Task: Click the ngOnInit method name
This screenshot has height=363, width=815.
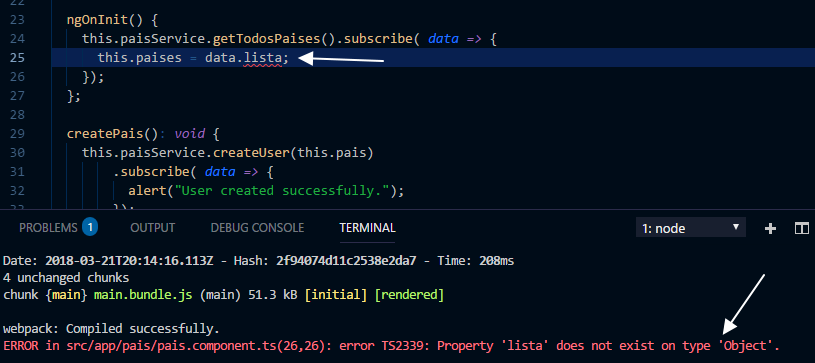Action: (97, 20)
